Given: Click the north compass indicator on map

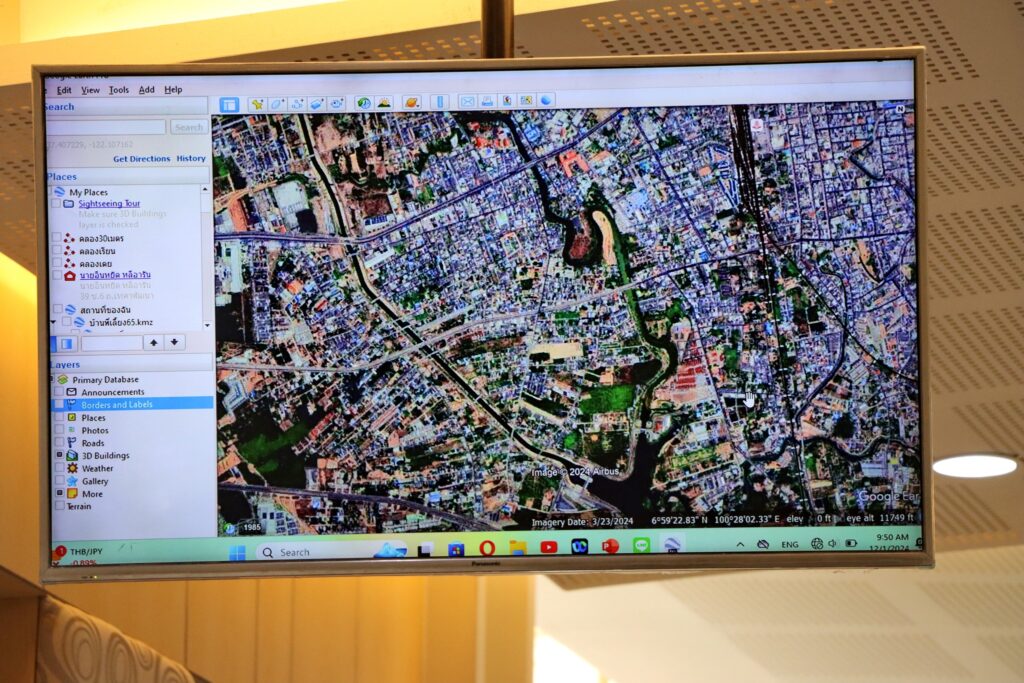Looking at the screenshot, I should (x=900, y=109).
